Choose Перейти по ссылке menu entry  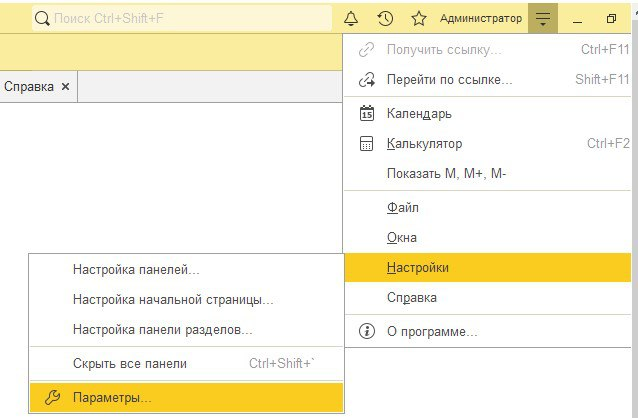tap(487, 79)
